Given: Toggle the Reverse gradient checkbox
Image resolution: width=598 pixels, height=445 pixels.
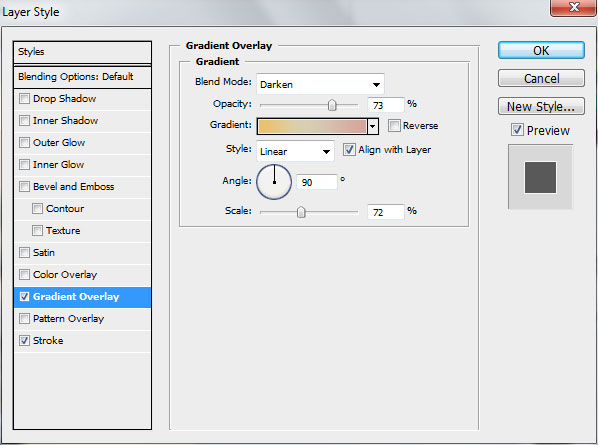Looking at the screenshot, I should 394,125.
